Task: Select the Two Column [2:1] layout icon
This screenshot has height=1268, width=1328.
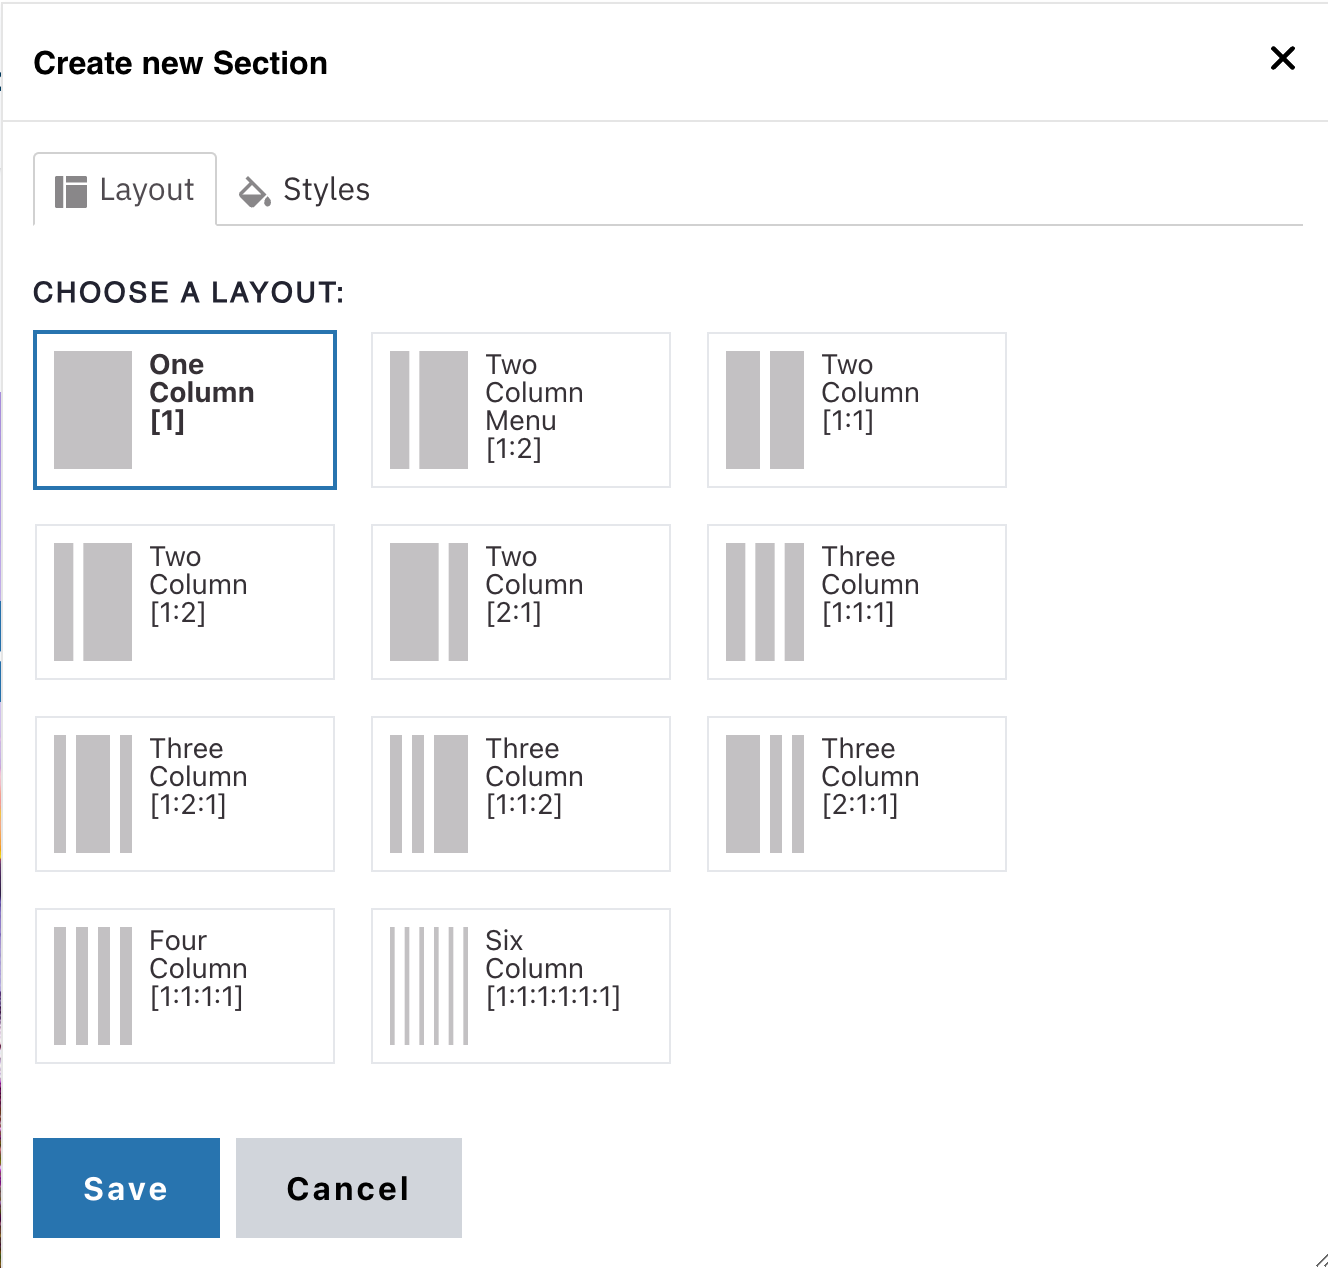Action: click(x=429, y=602)
